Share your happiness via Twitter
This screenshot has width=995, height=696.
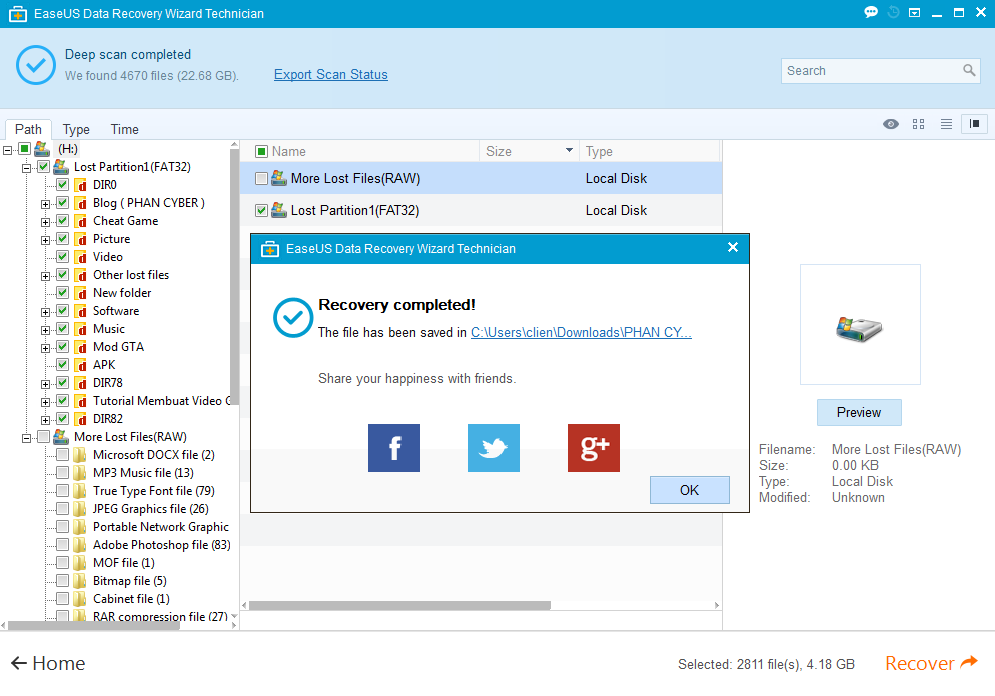pyautogui.click(x=493, y=448)
